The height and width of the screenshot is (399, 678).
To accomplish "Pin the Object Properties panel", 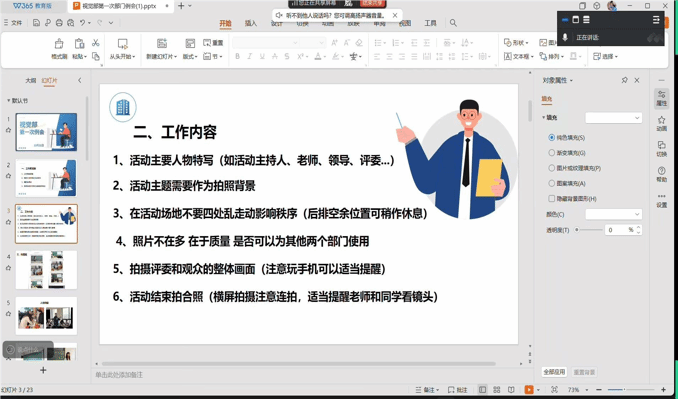I will (x=624, y=80).
